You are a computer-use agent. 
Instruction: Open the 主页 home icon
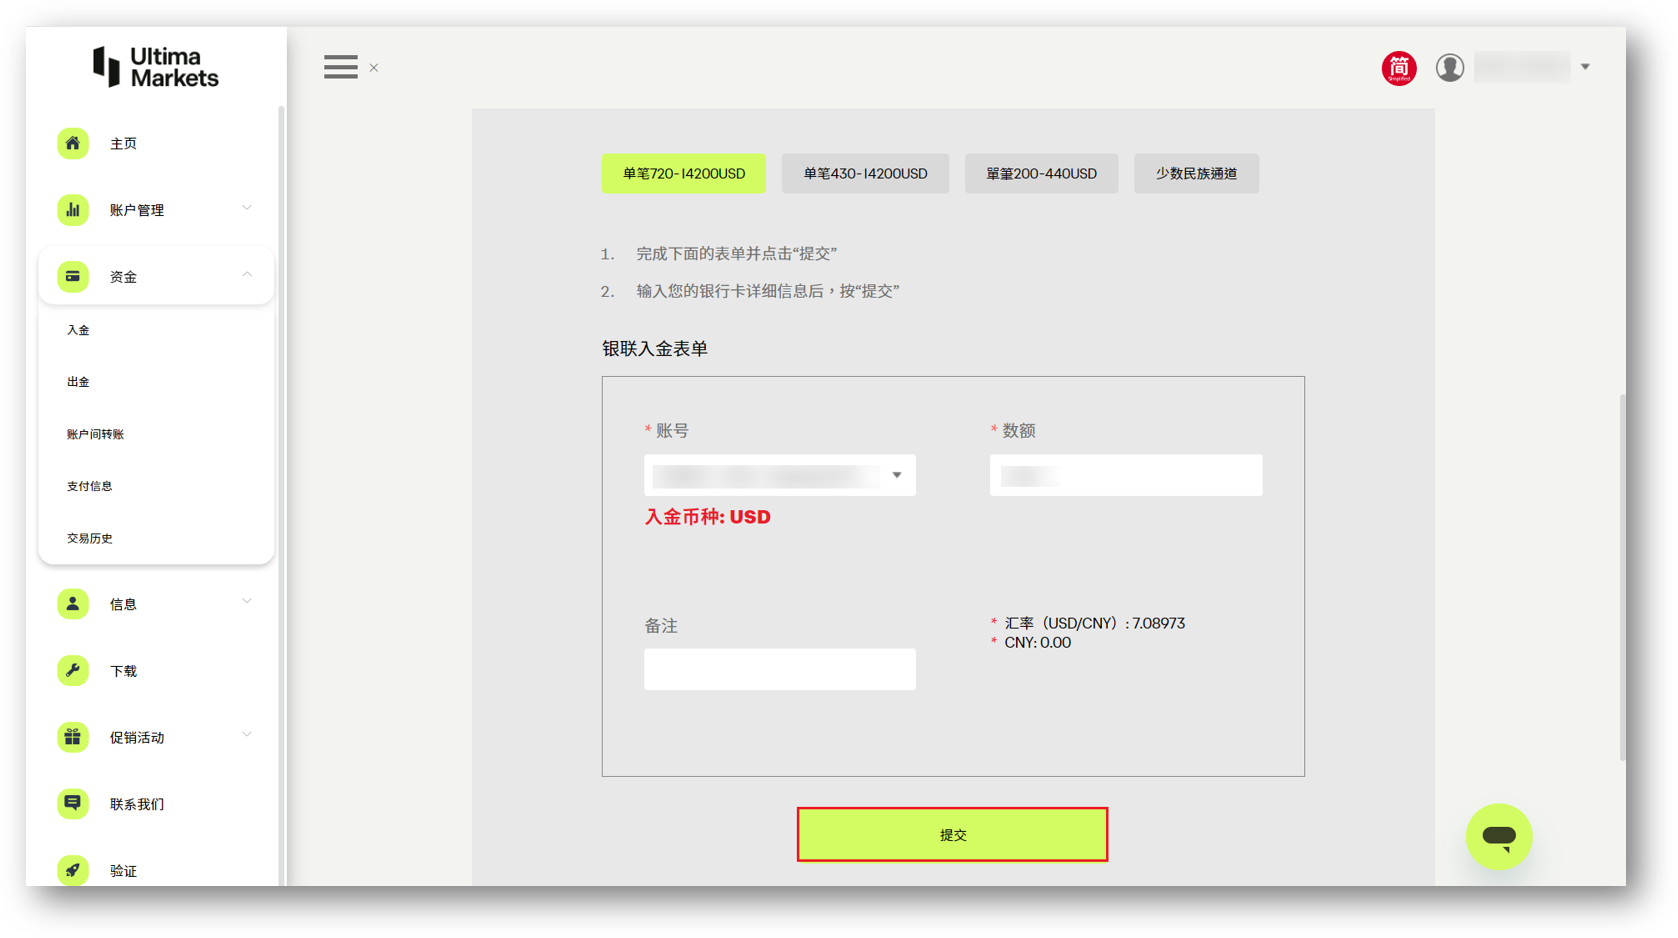(x=73, y=143)
